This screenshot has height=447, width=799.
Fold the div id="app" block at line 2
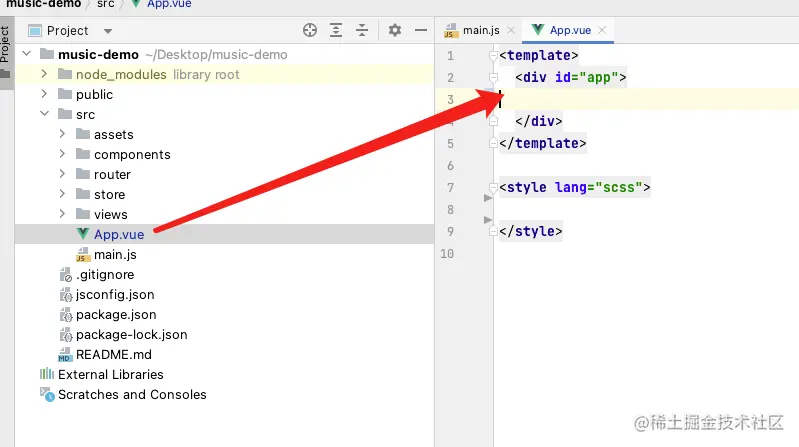(493, 77)
